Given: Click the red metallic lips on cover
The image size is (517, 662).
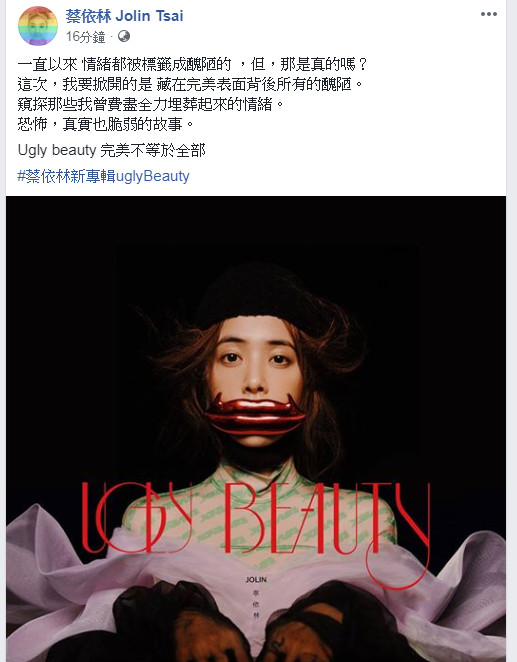Looking at the screenshot, I should pyautogui.click(x=255, y=414).
